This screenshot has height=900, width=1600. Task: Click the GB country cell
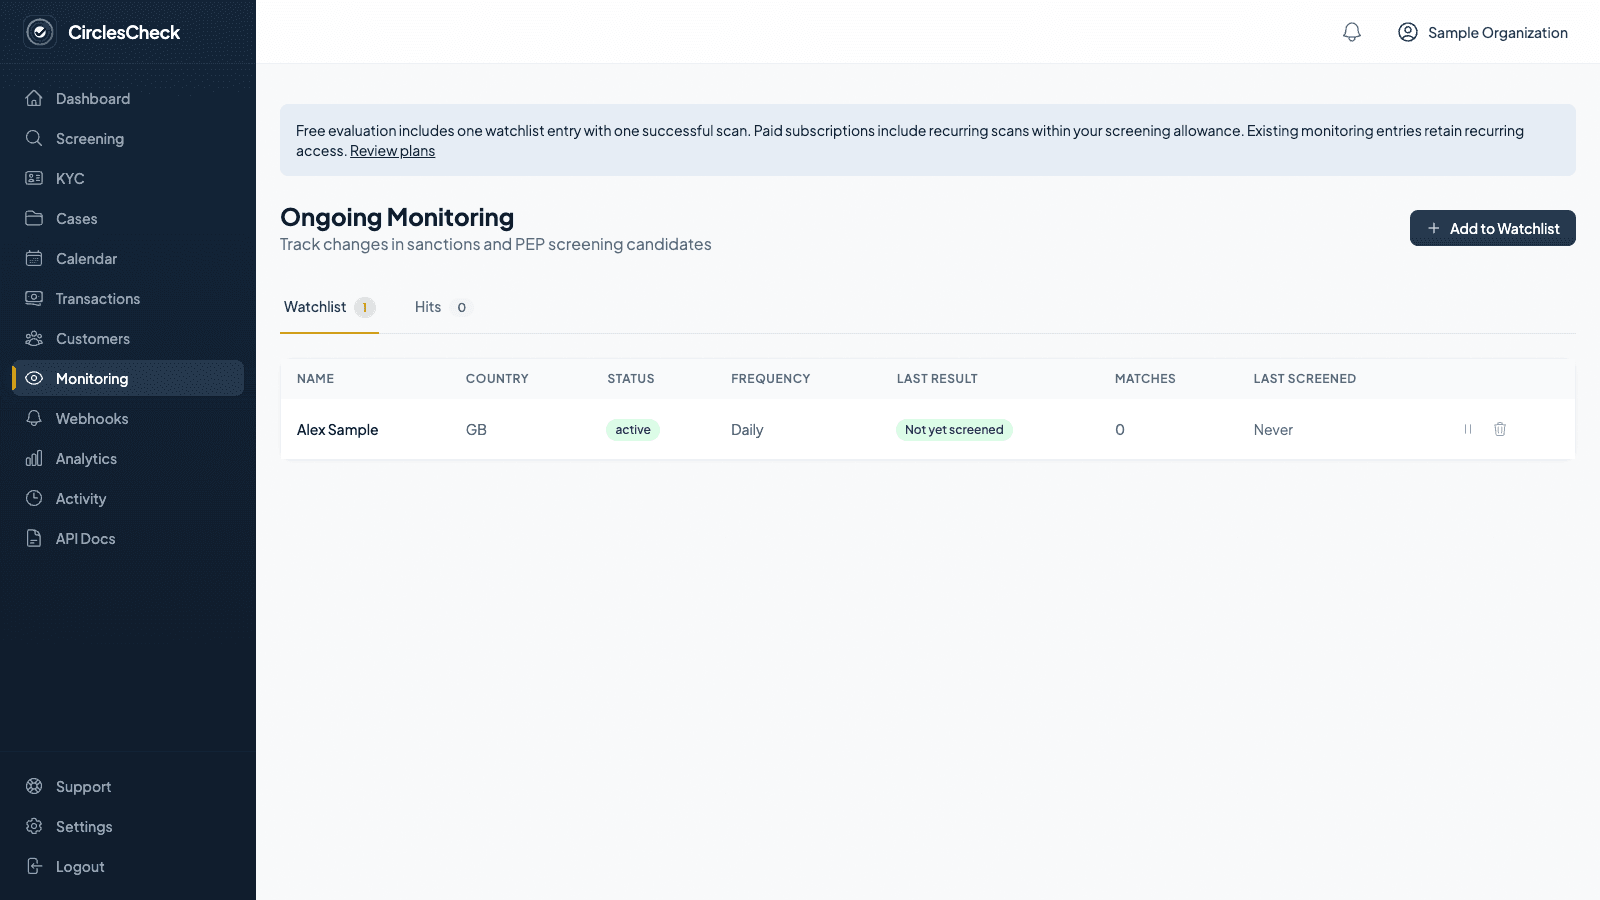tap(476, 430)
